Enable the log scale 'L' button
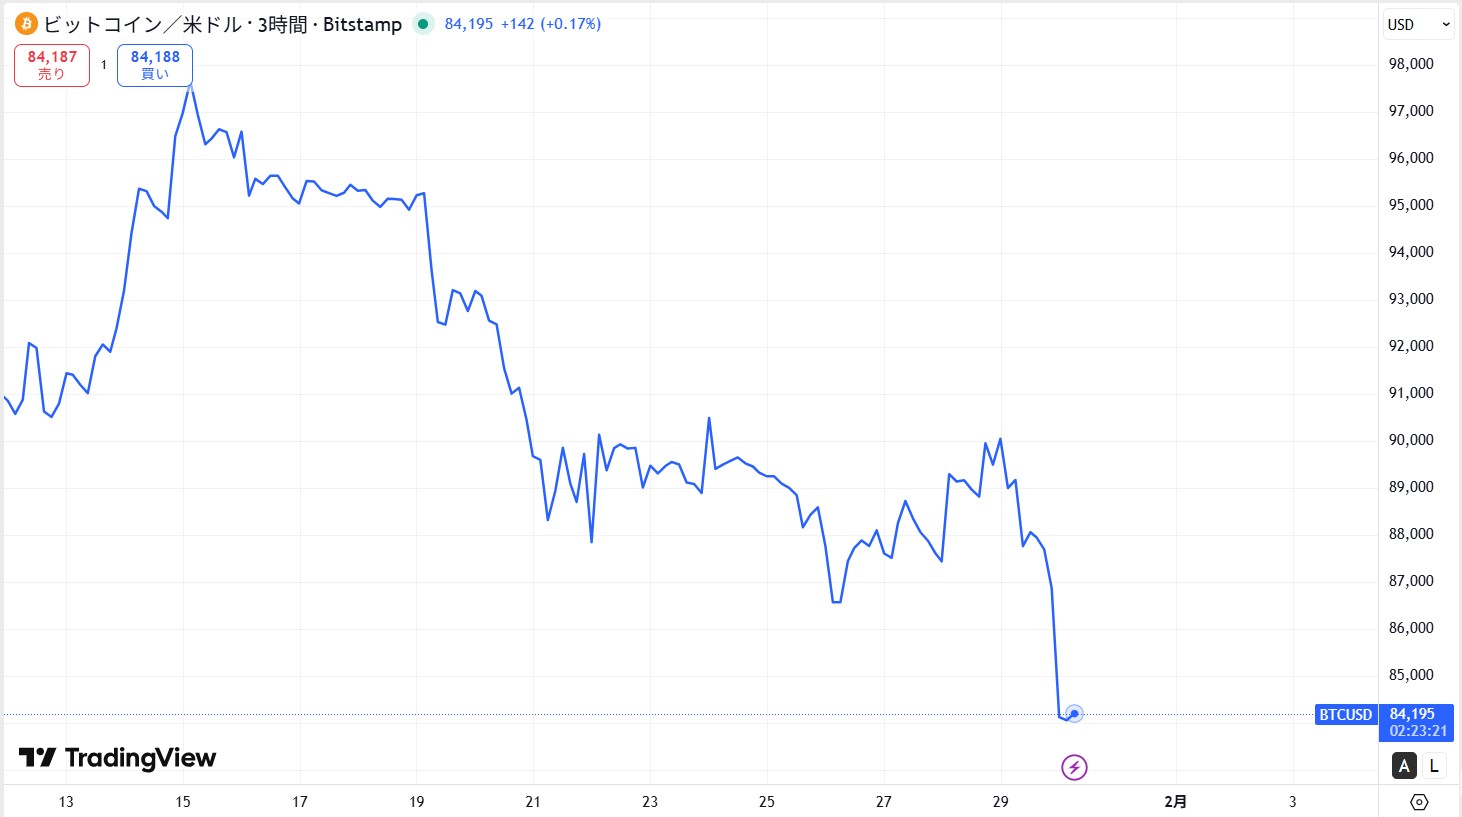Viewport: 1462px width, 817px height. [1434, 766]
